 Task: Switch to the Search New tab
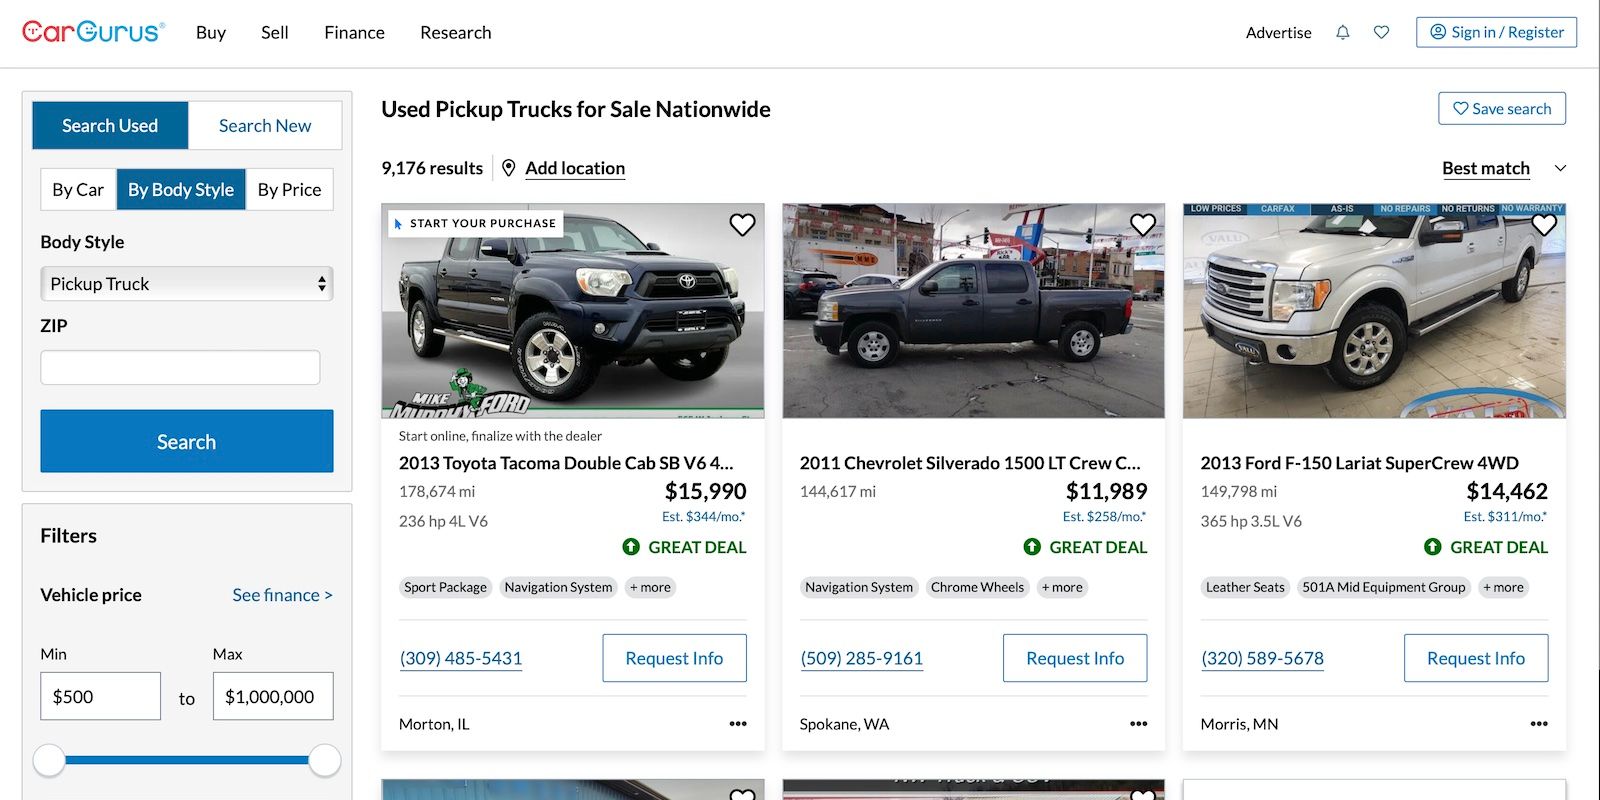(264, 125)
